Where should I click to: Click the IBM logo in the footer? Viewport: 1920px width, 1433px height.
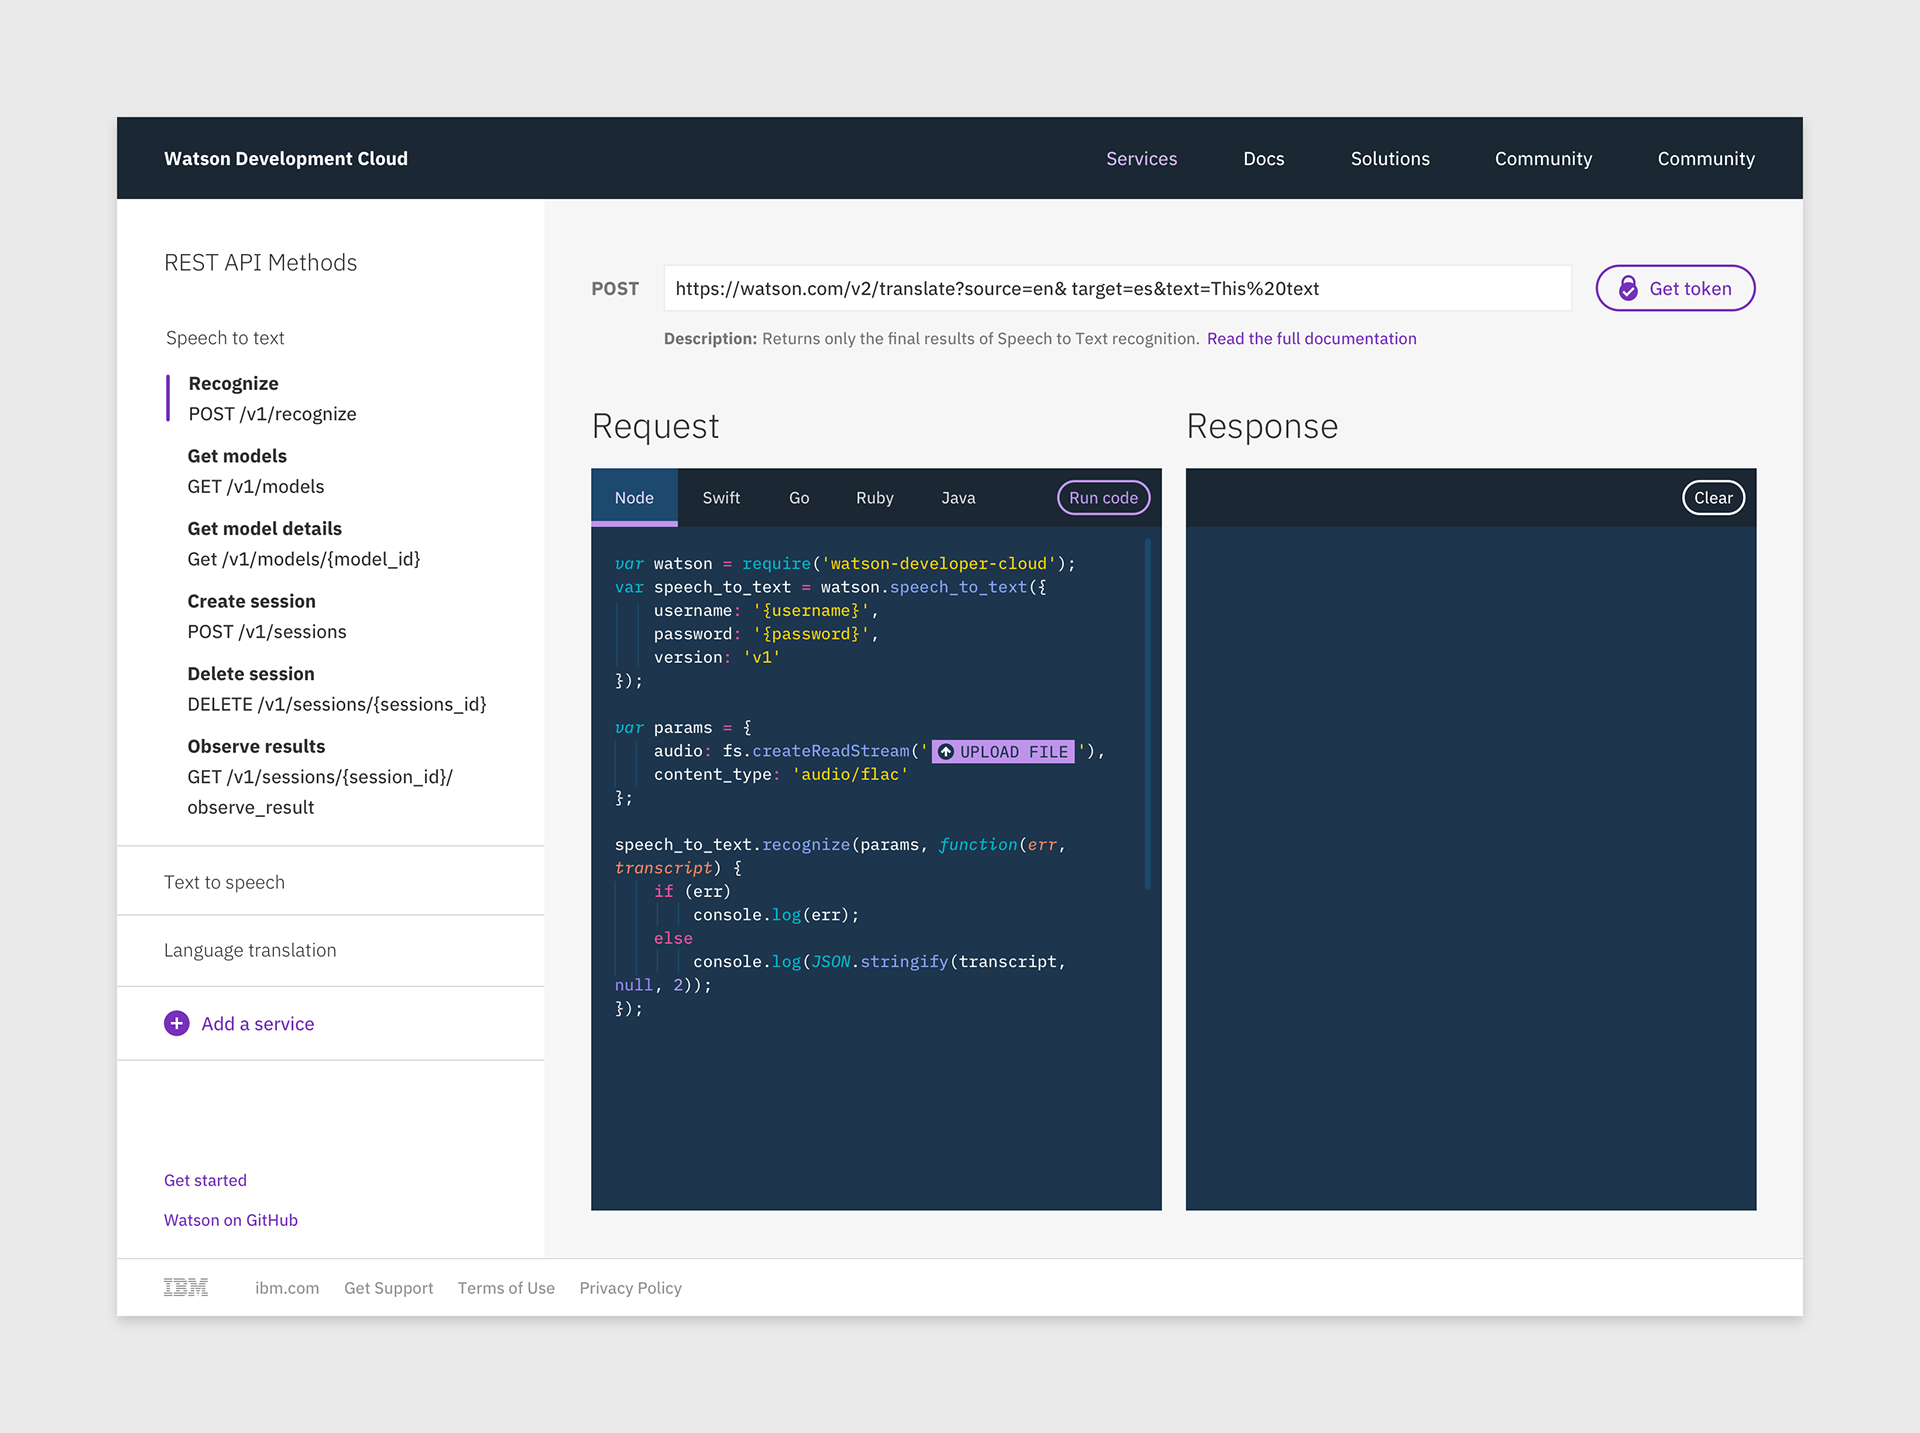pos(186,1288)
